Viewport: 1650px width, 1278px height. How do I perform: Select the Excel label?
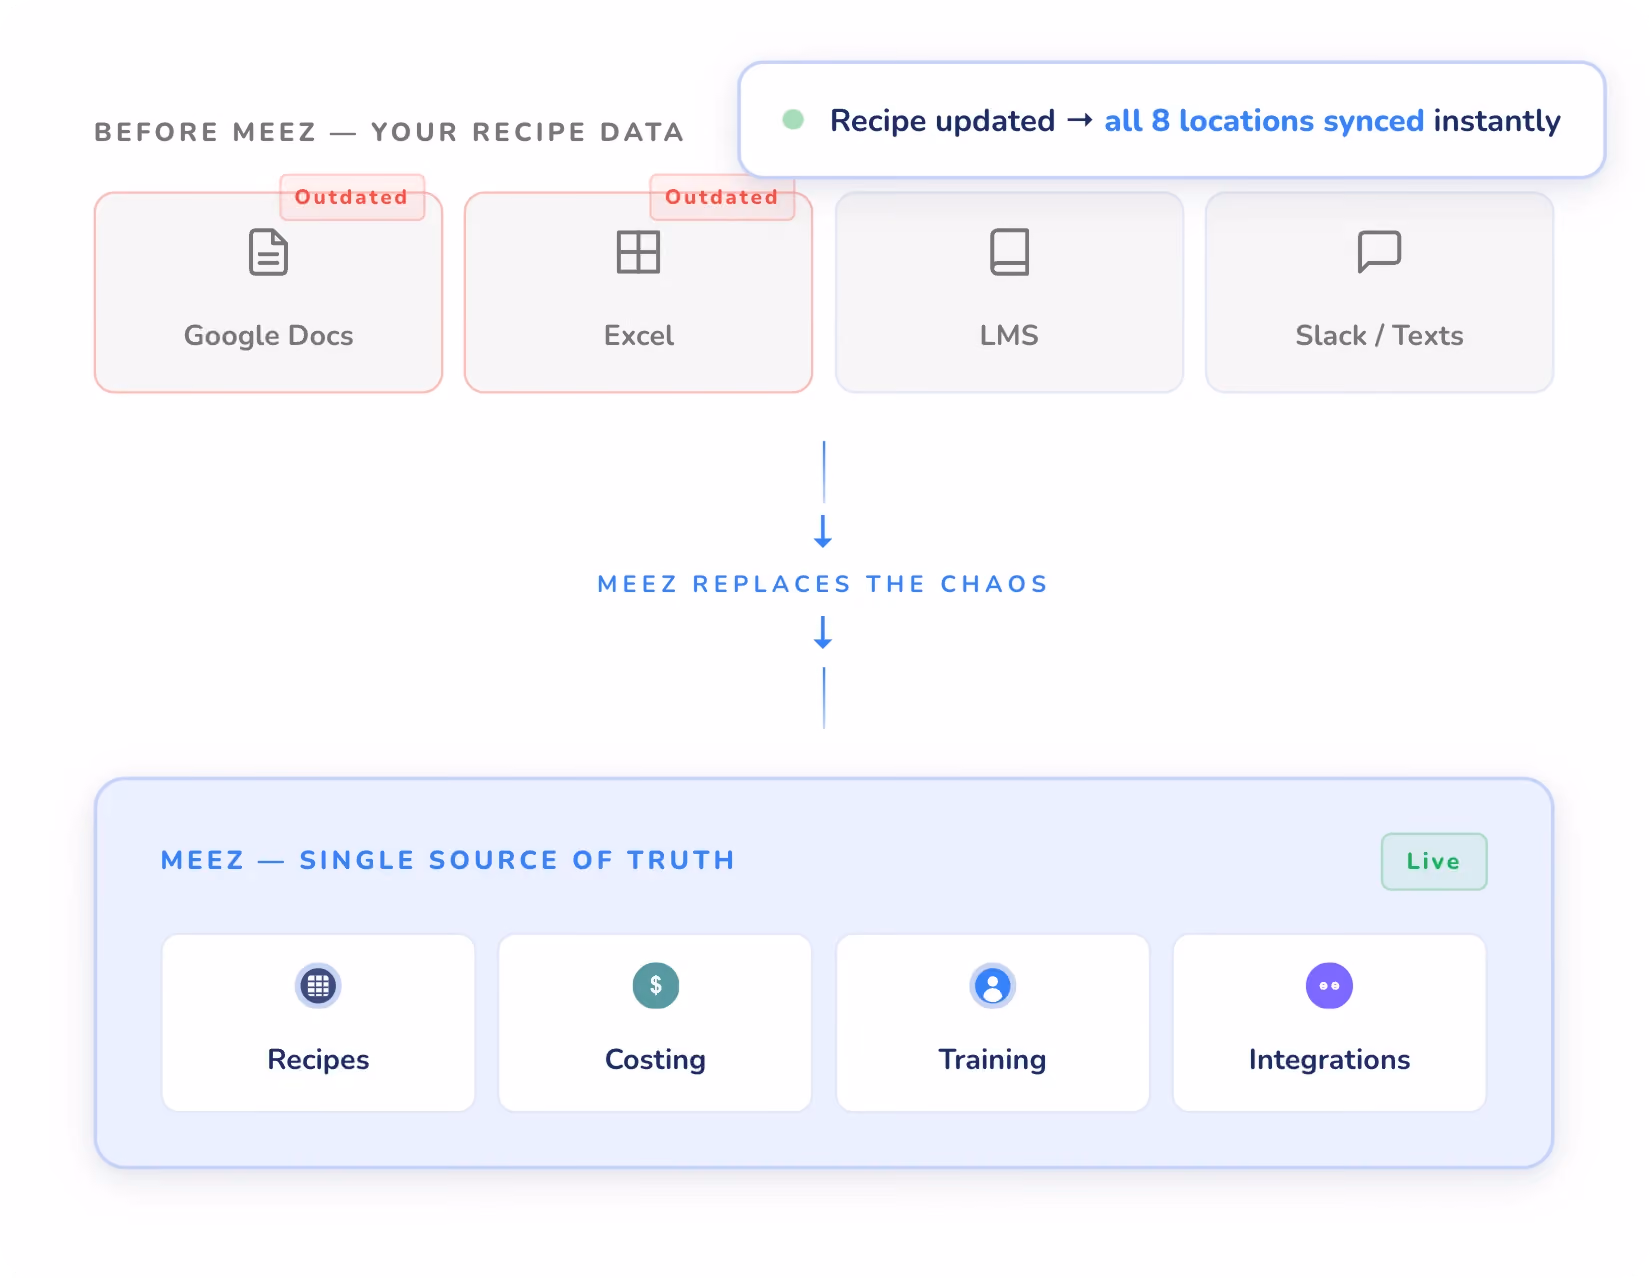[638, 335]
